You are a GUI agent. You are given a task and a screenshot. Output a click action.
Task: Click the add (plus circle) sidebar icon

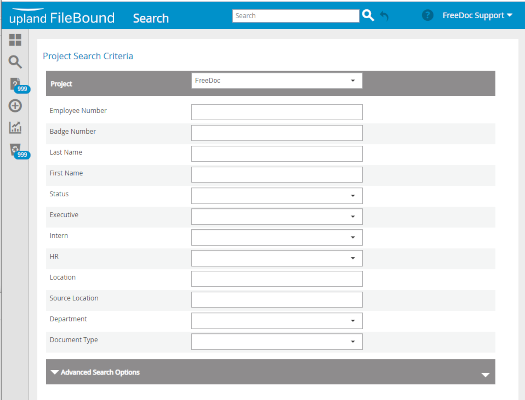click(x=15, y=106)
